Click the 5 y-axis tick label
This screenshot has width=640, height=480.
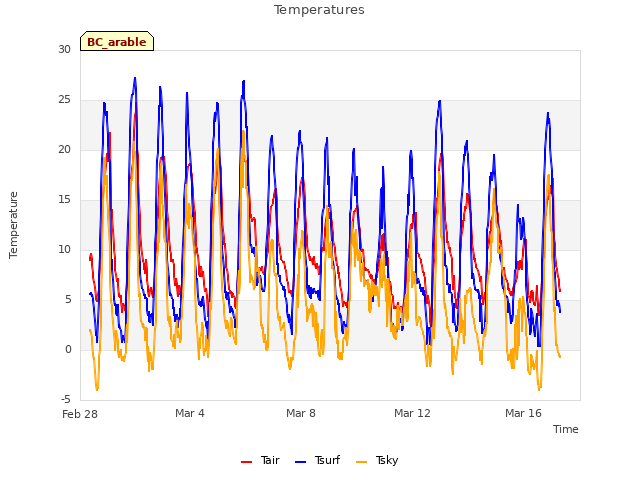(x=68, y=300)
